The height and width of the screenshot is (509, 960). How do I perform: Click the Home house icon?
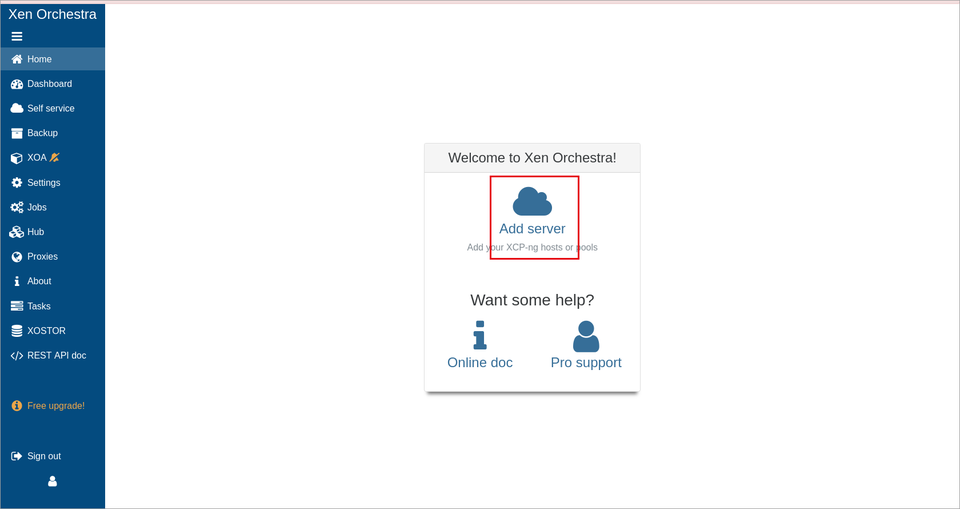pos(17,59)
